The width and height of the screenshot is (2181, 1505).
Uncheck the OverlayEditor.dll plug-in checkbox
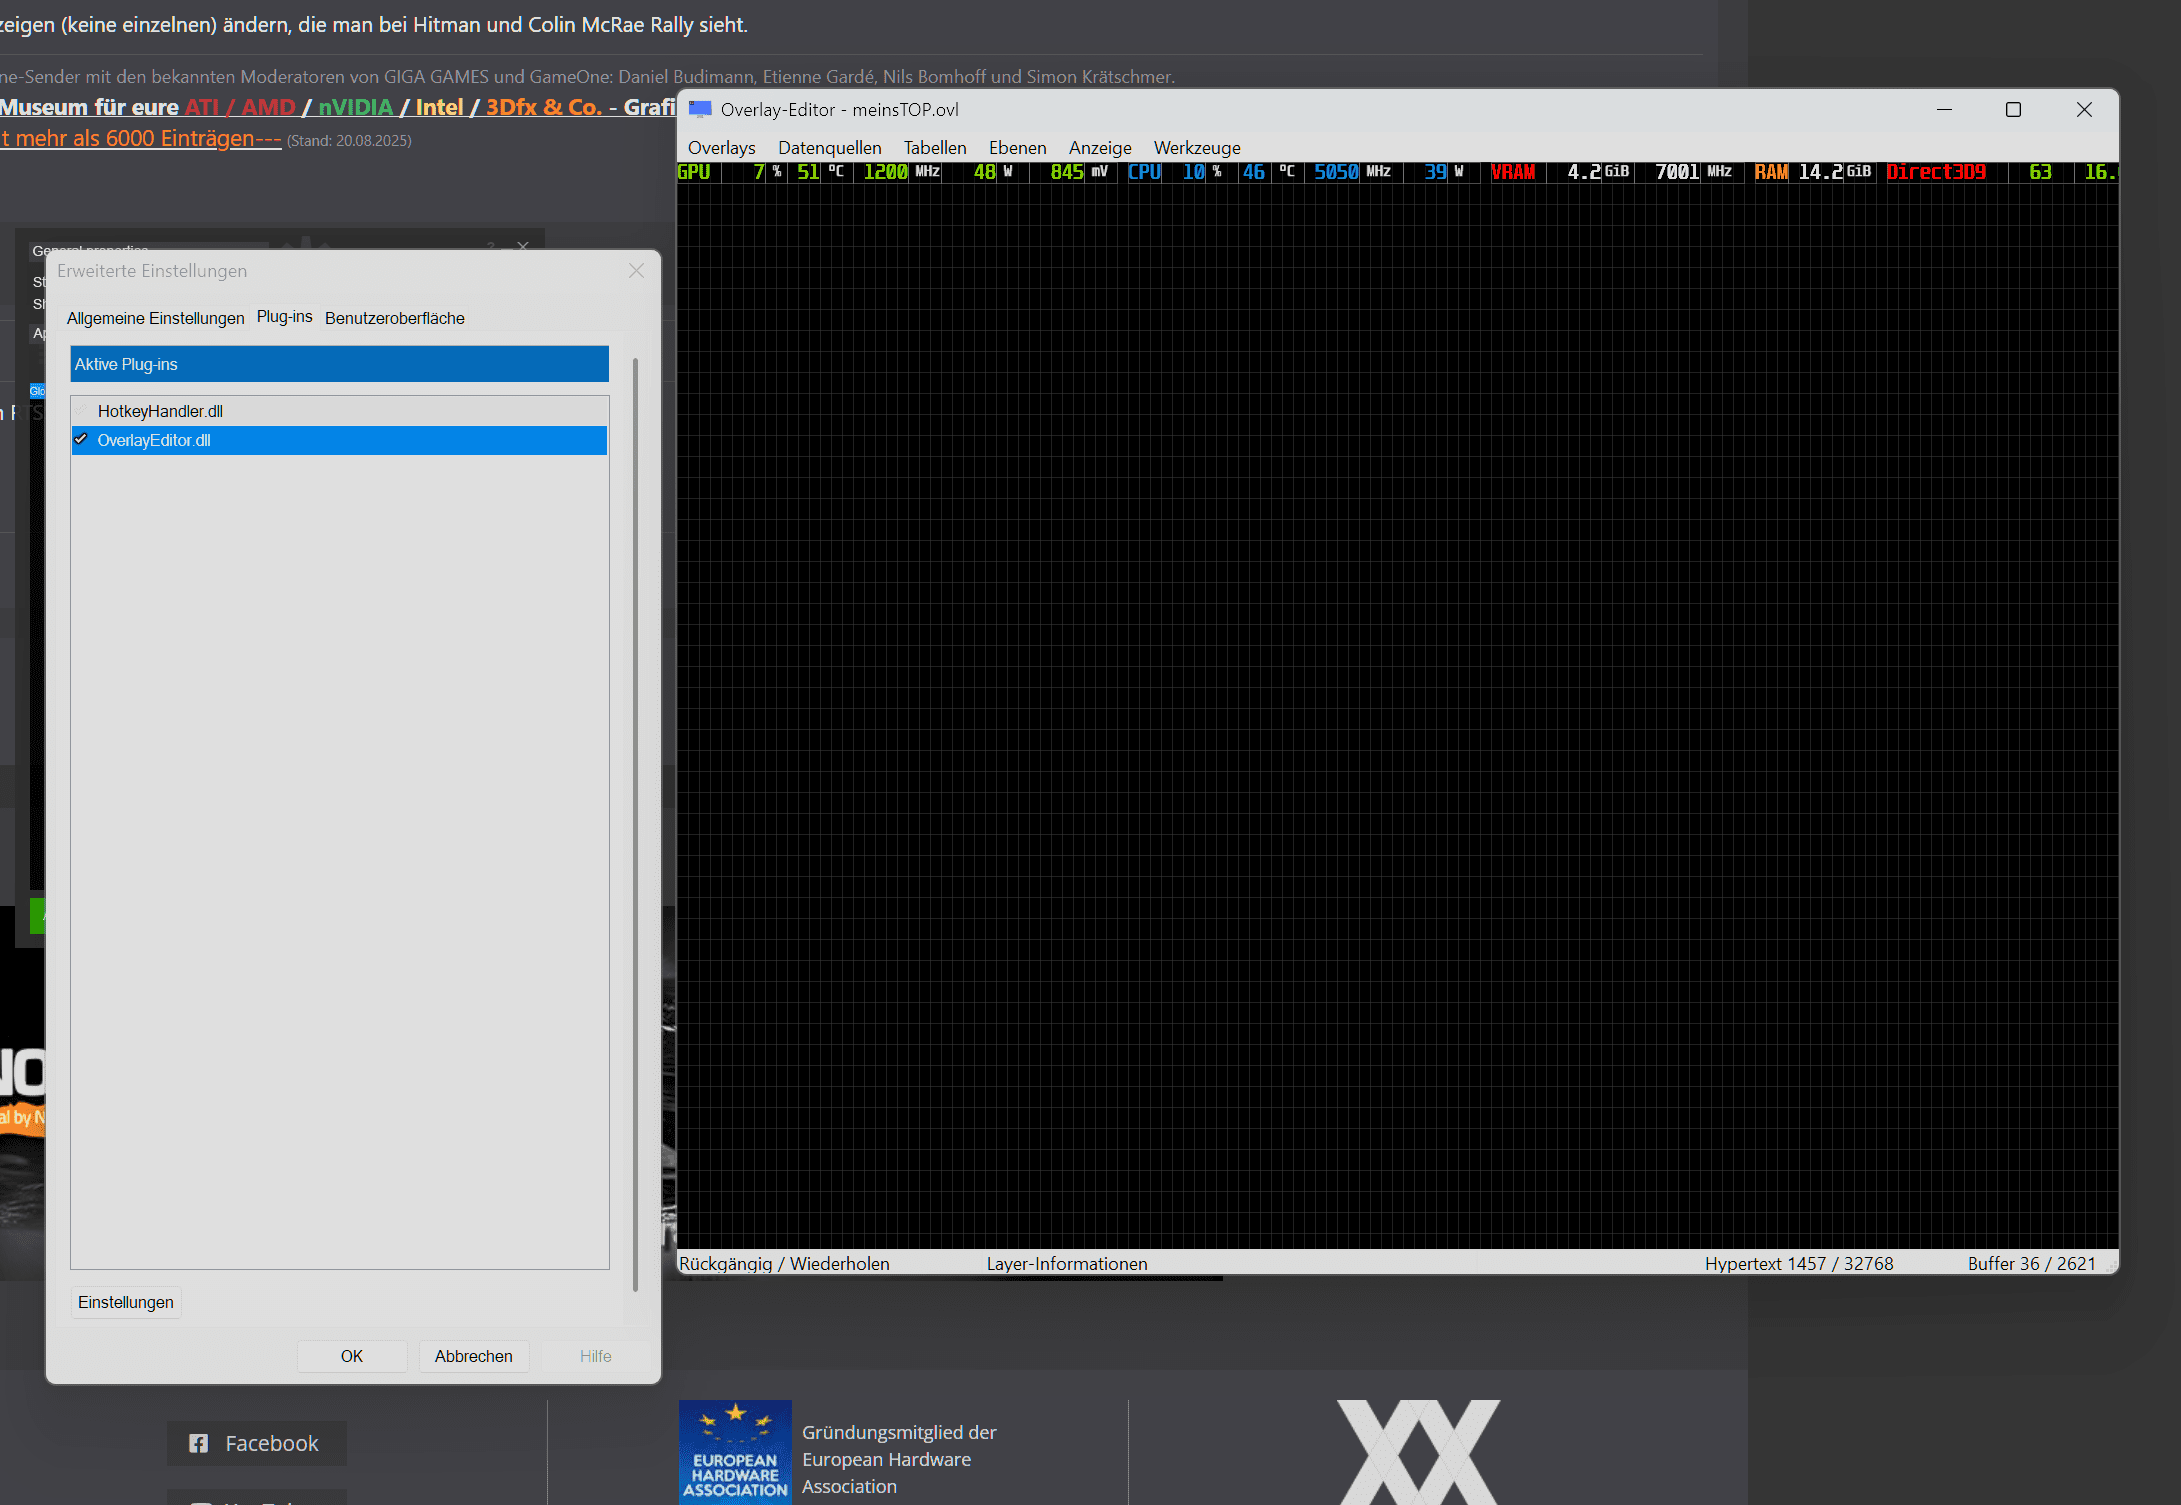82,440
